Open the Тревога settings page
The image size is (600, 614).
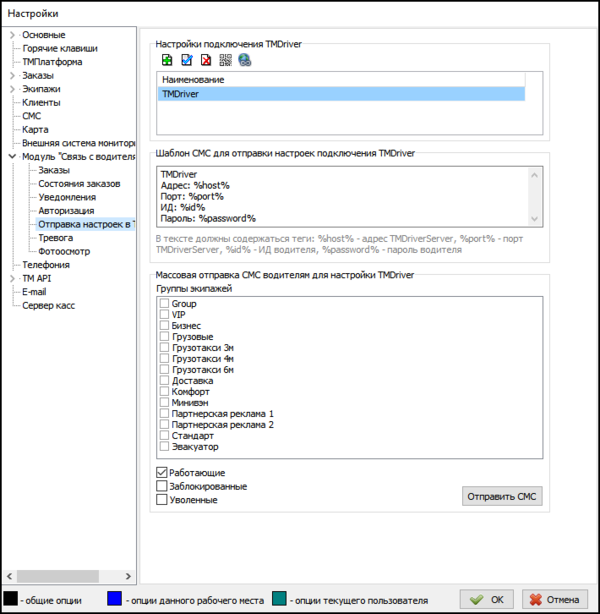point(55,238)
